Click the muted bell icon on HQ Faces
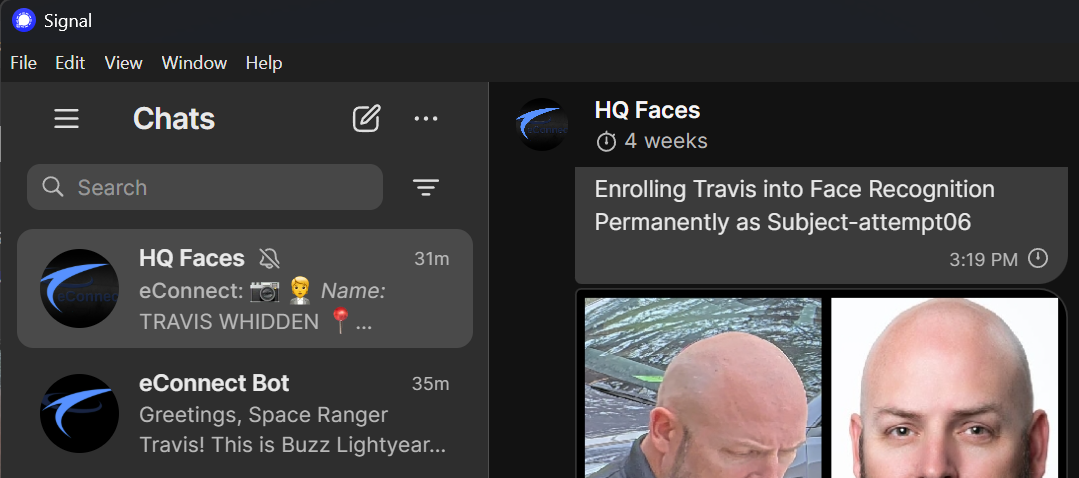The width and height of the screenshot is (1079, 478). click(x=269, y=258)
